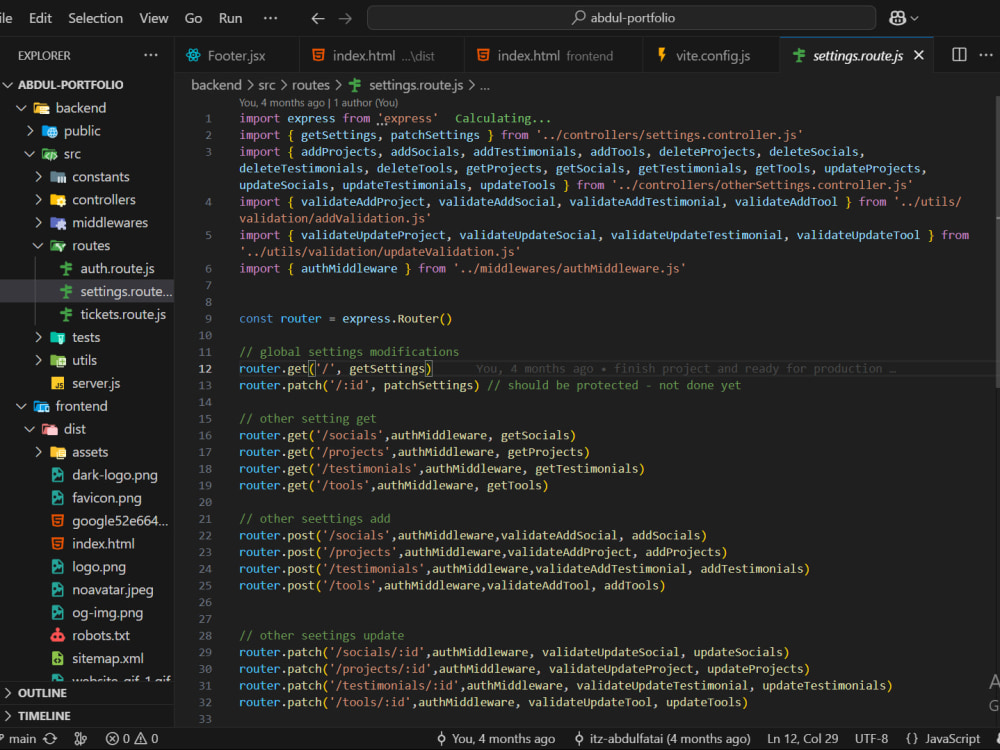The image size is (1000, 750).
Task: Open favicon.png file
Action: point(107,498)
